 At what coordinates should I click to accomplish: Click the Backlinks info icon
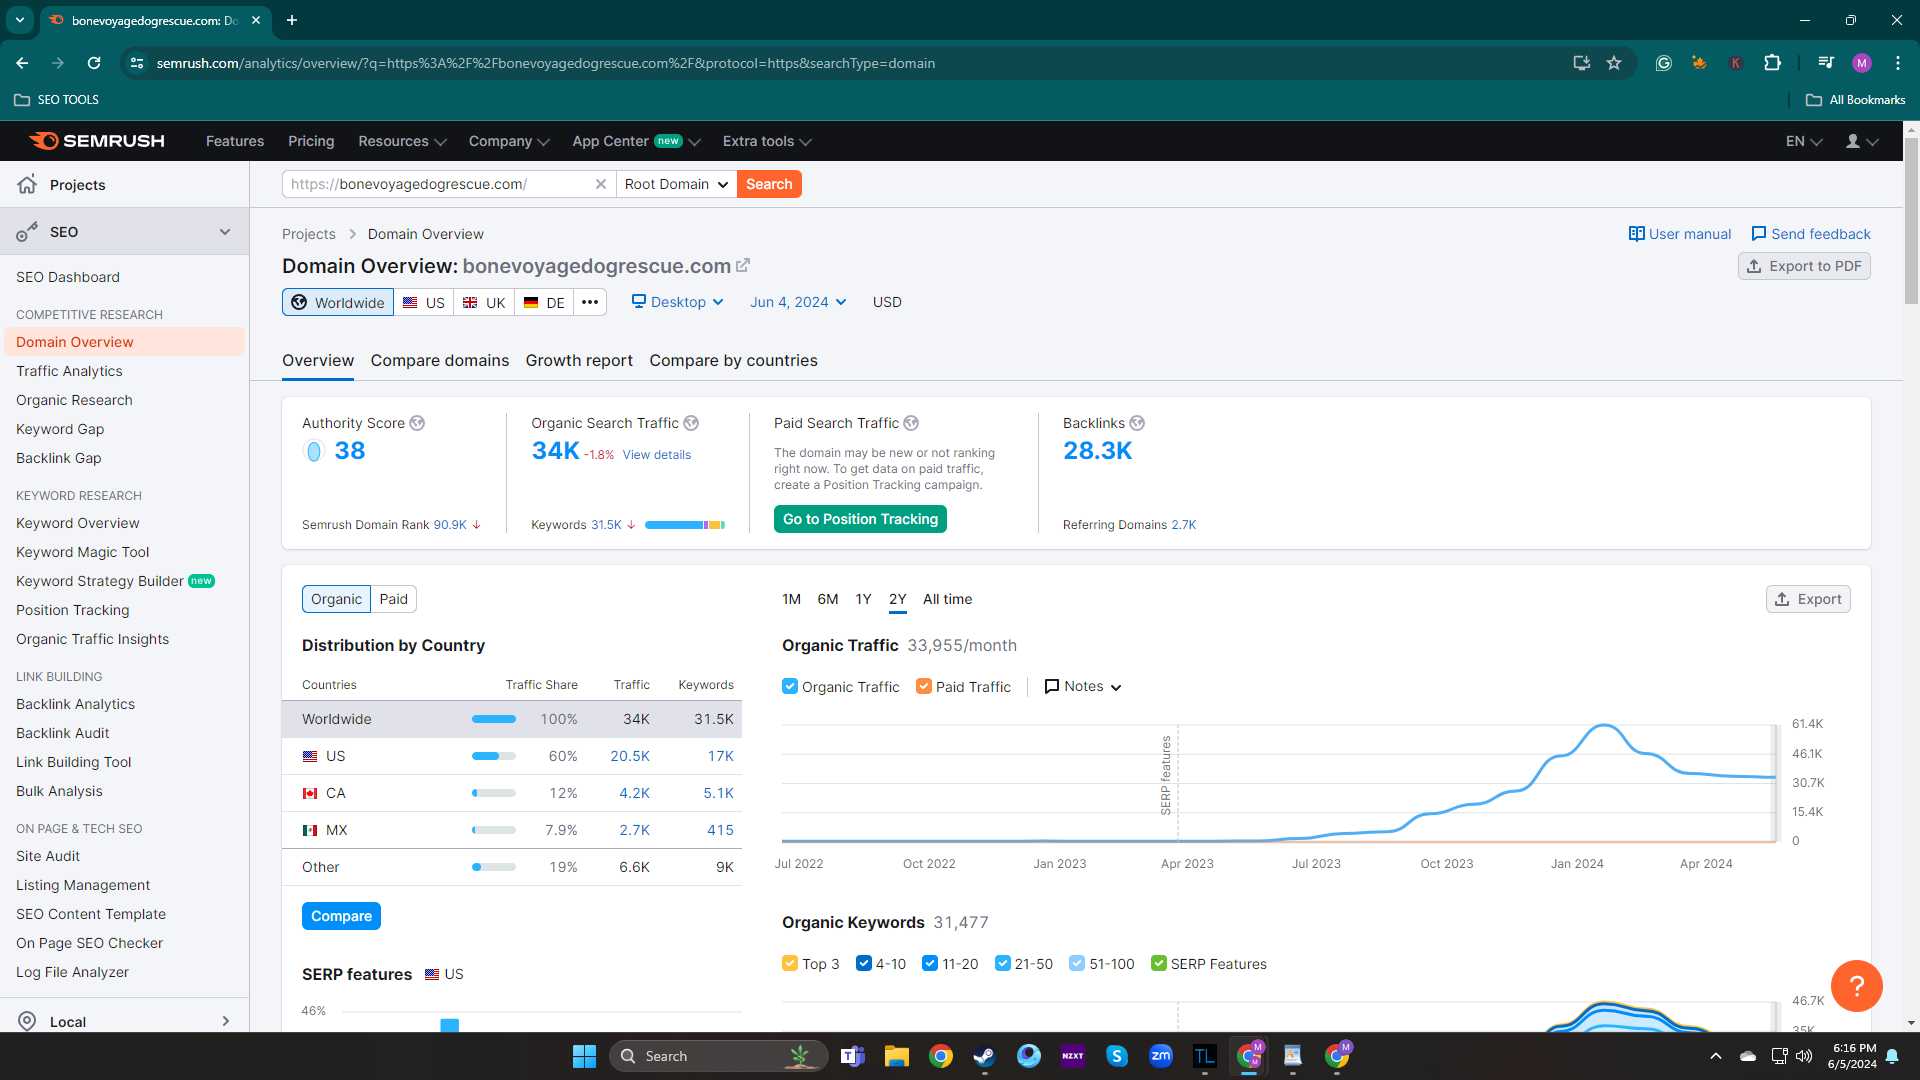1137,423
